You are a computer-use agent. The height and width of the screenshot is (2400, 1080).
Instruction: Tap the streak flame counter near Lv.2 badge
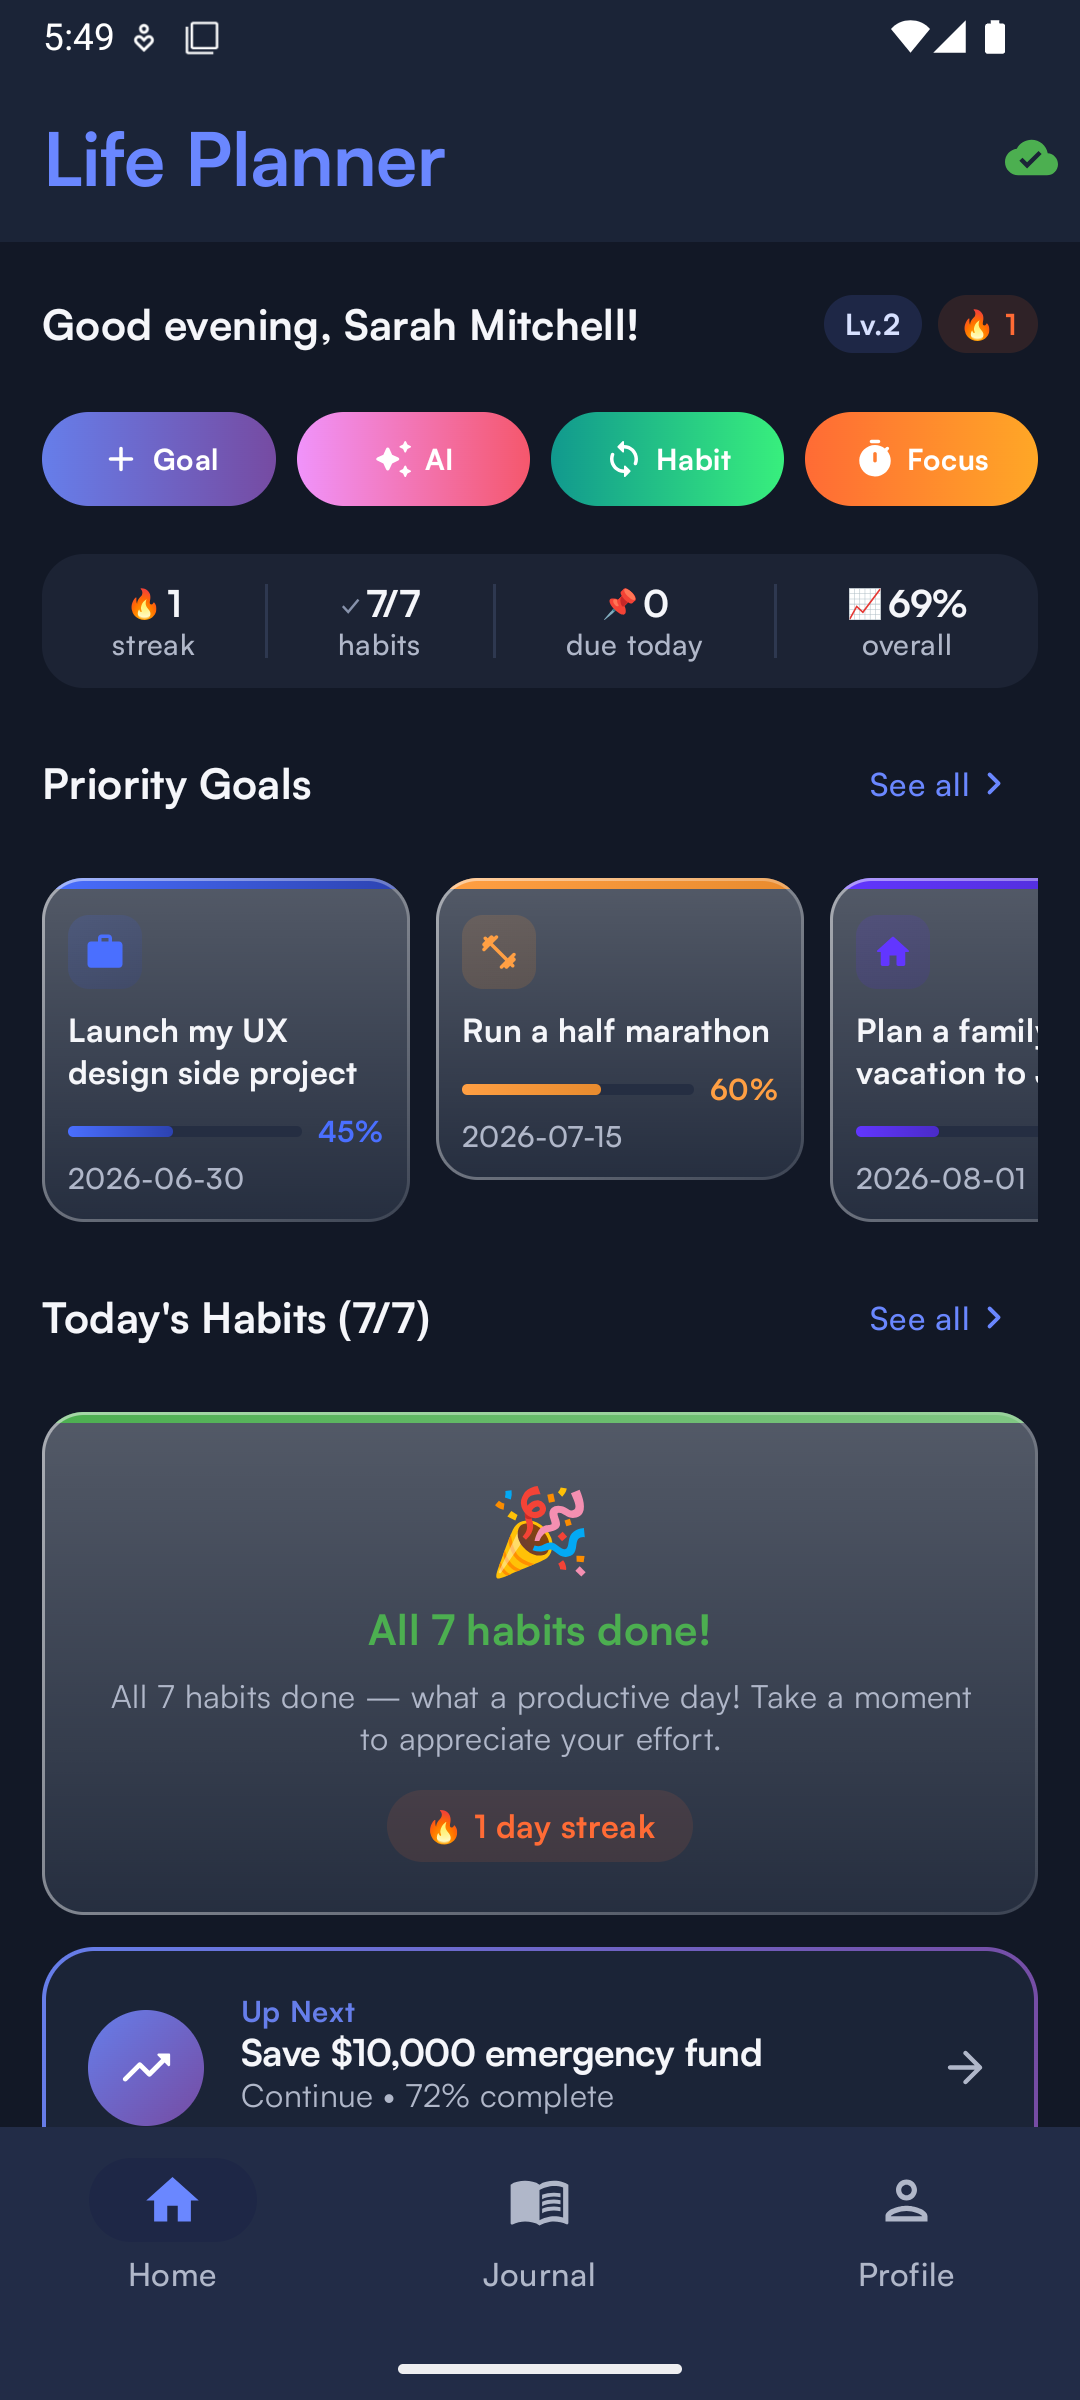(x=988, y=323)
